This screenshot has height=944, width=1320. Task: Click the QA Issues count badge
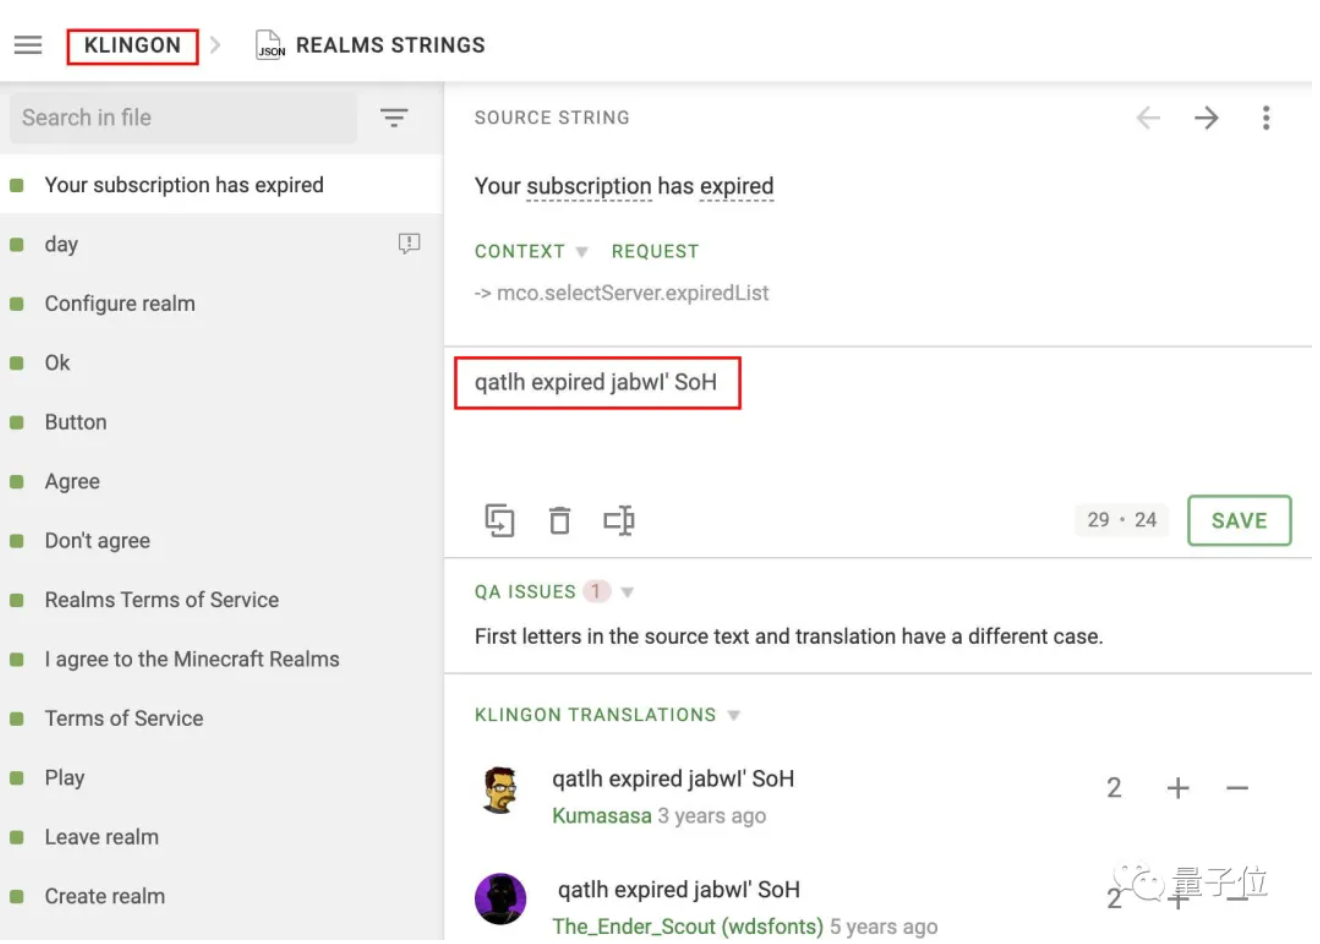coord(596,592)
